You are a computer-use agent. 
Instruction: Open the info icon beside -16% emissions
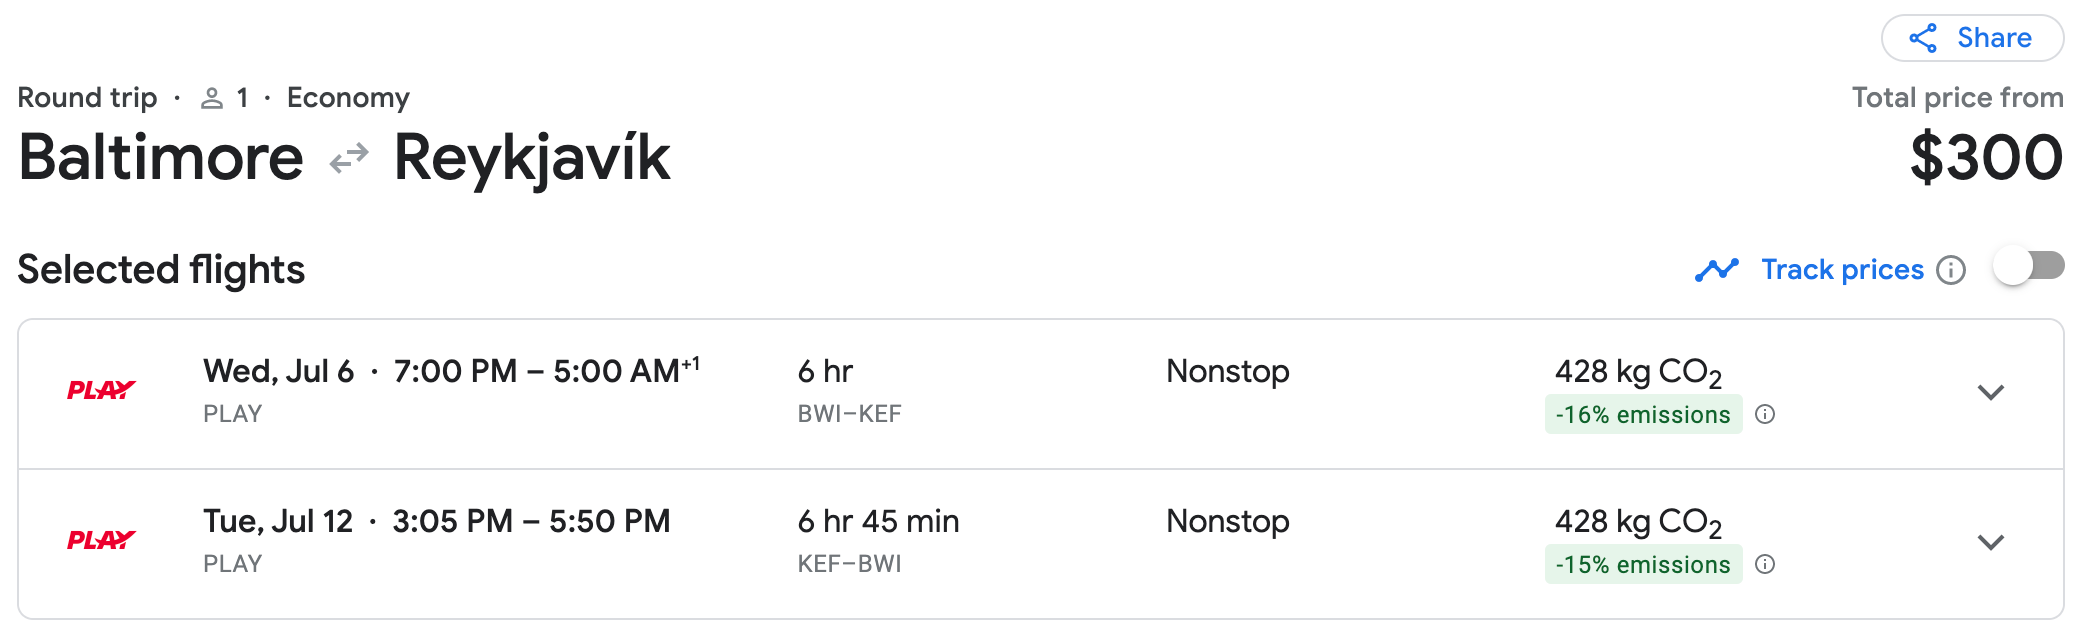1765,414
